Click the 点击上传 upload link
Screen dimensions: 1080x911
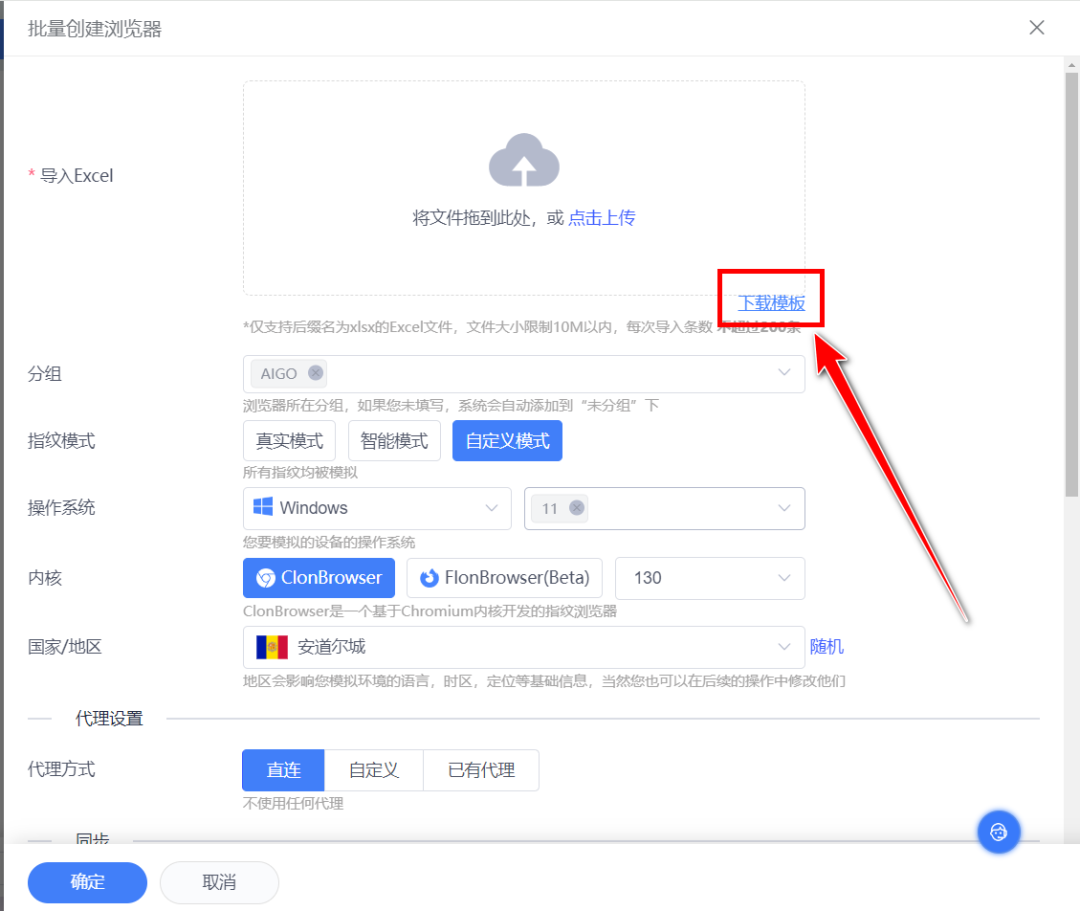coord(601,216)
